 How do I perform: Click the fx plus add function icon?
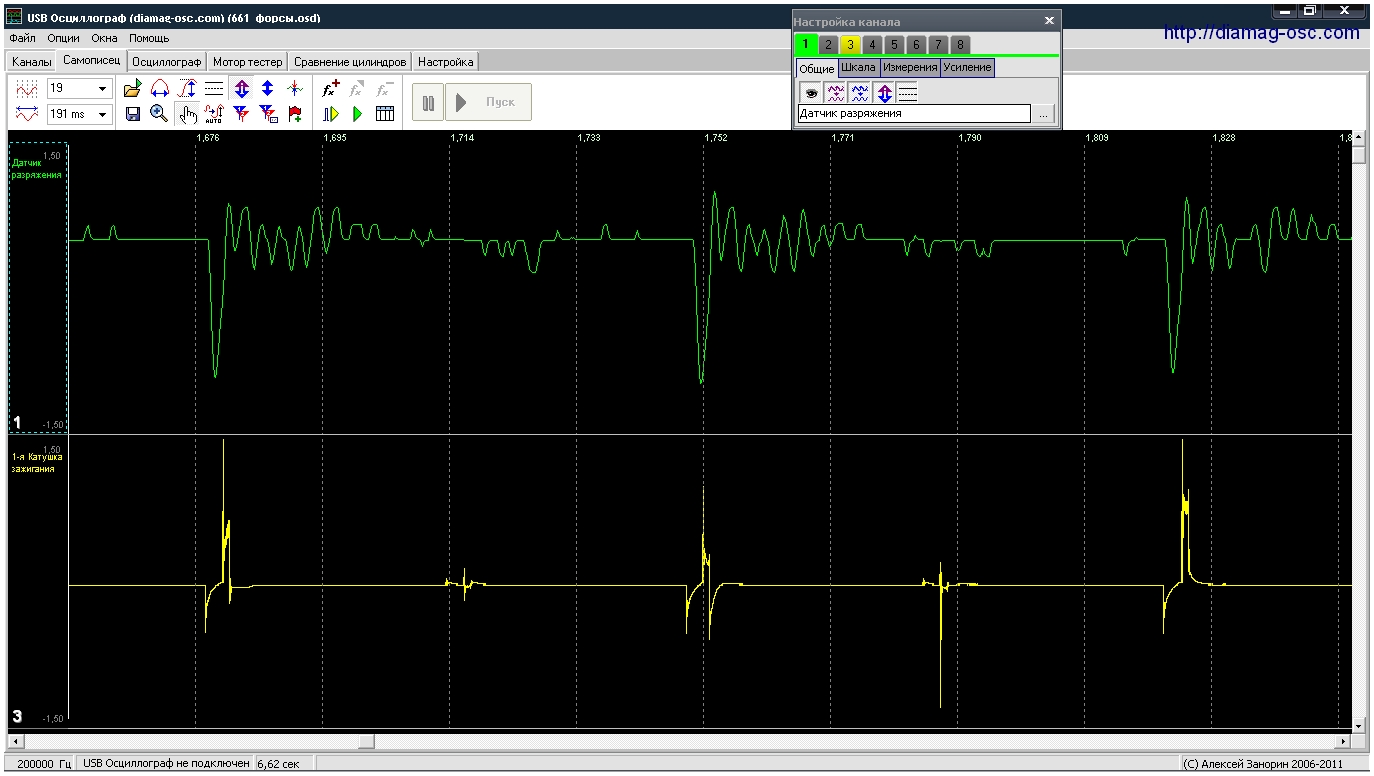point(331,89)
